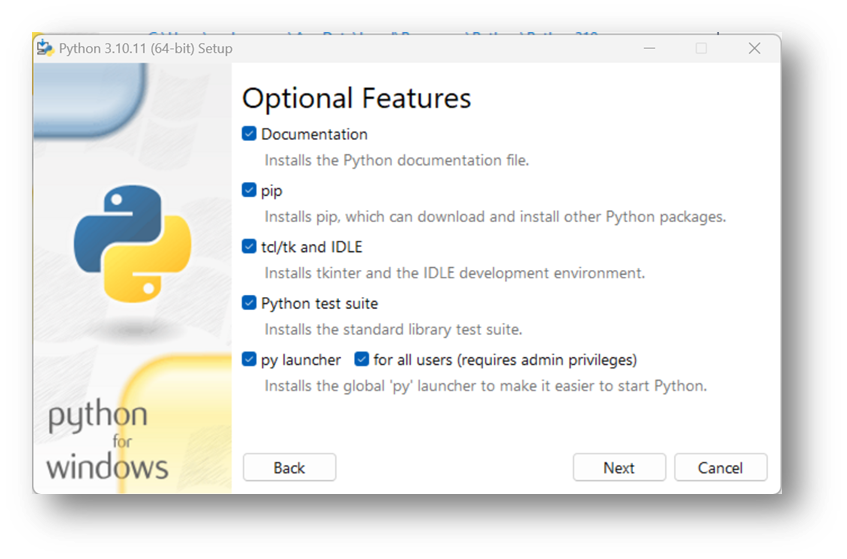The height and width of the screenshot is (559, 847).
Task: Cancel the Python installation
Action: [720, 468]
